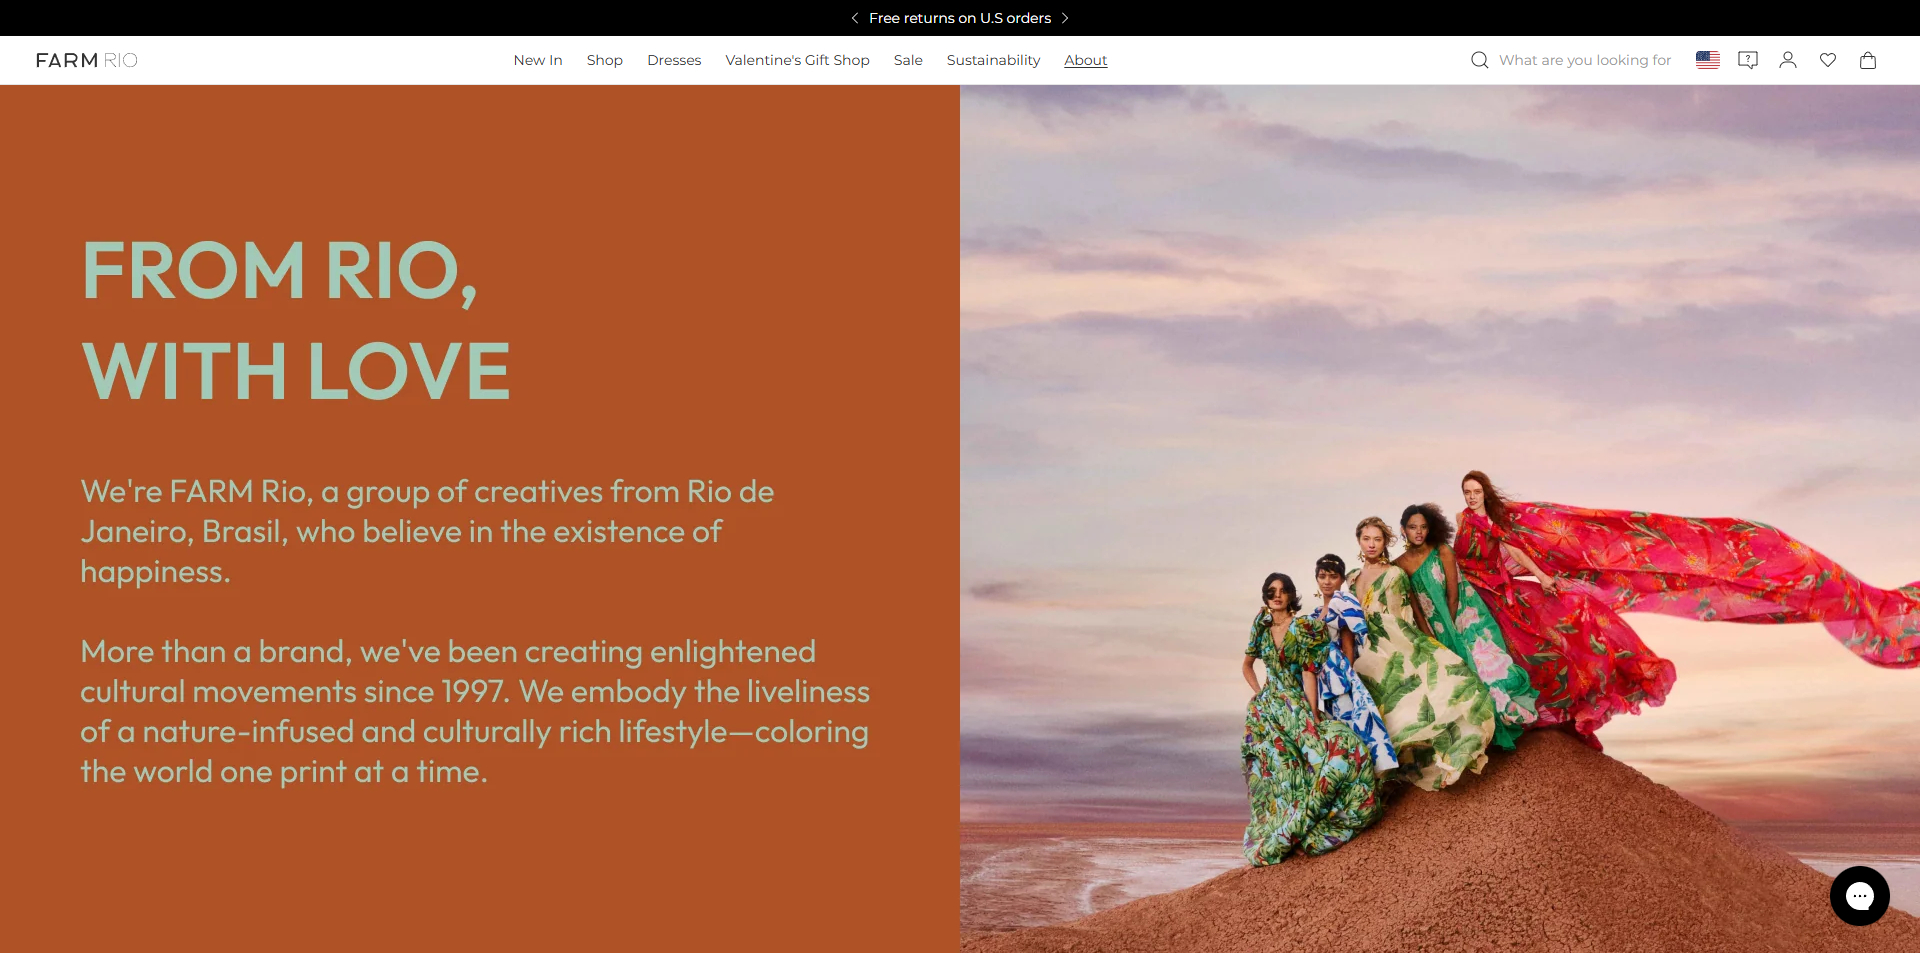
Task: View wishlist via the heart icon
Action: [x=1828, y=60]
